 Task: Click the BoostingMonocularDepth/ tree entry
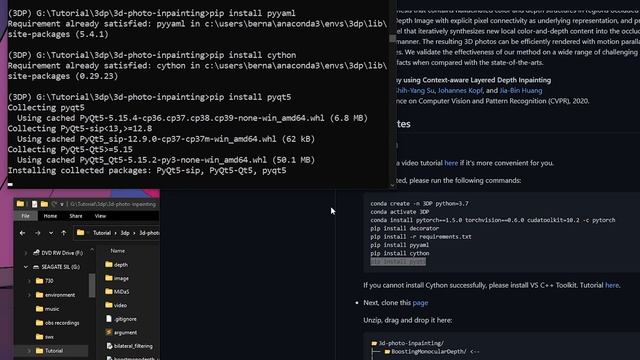[429, 352]
